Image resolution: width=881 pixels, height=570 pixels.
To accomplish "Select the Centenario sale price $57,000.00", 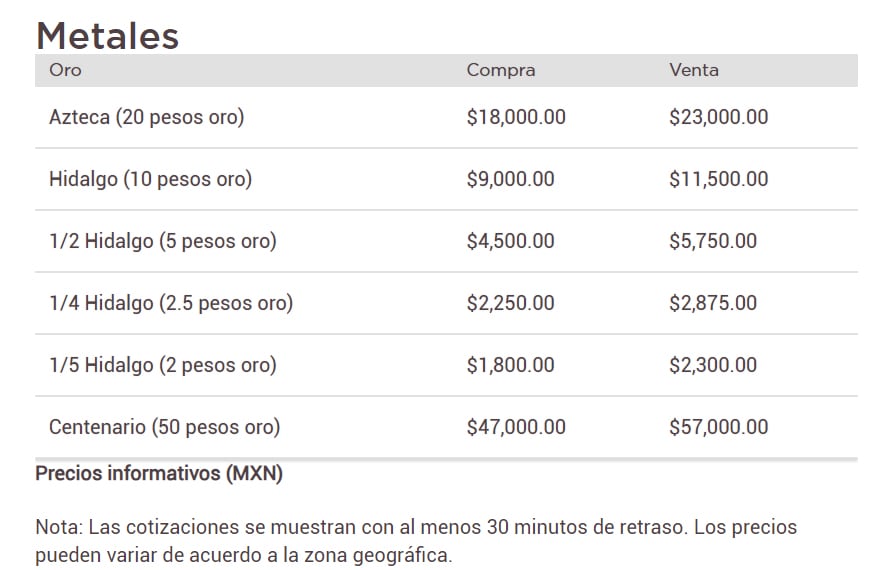I will (719, 427).
